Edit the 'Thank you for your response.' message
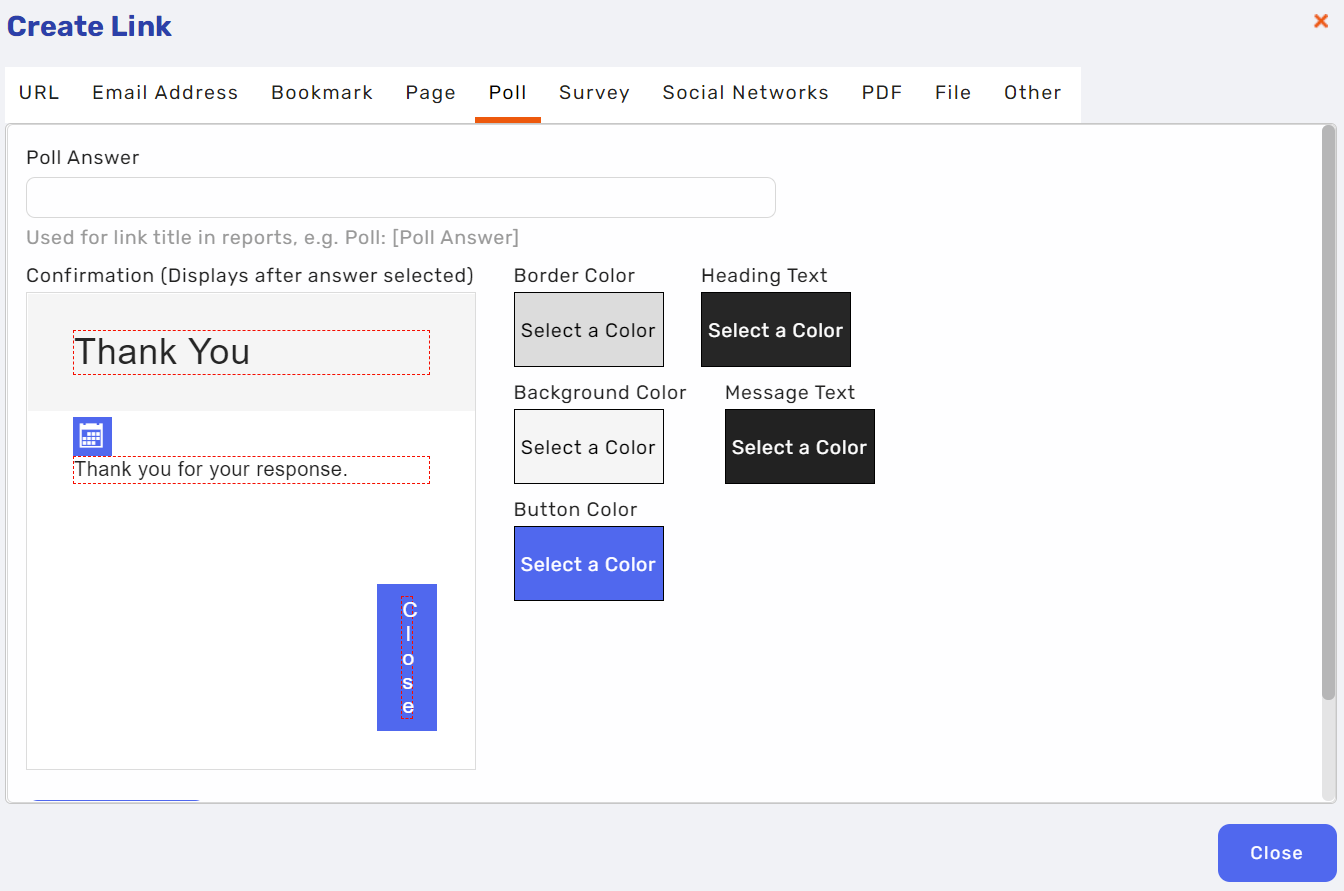The height and width of the screenshot is (891, 1344). click(x=251, y=470)
